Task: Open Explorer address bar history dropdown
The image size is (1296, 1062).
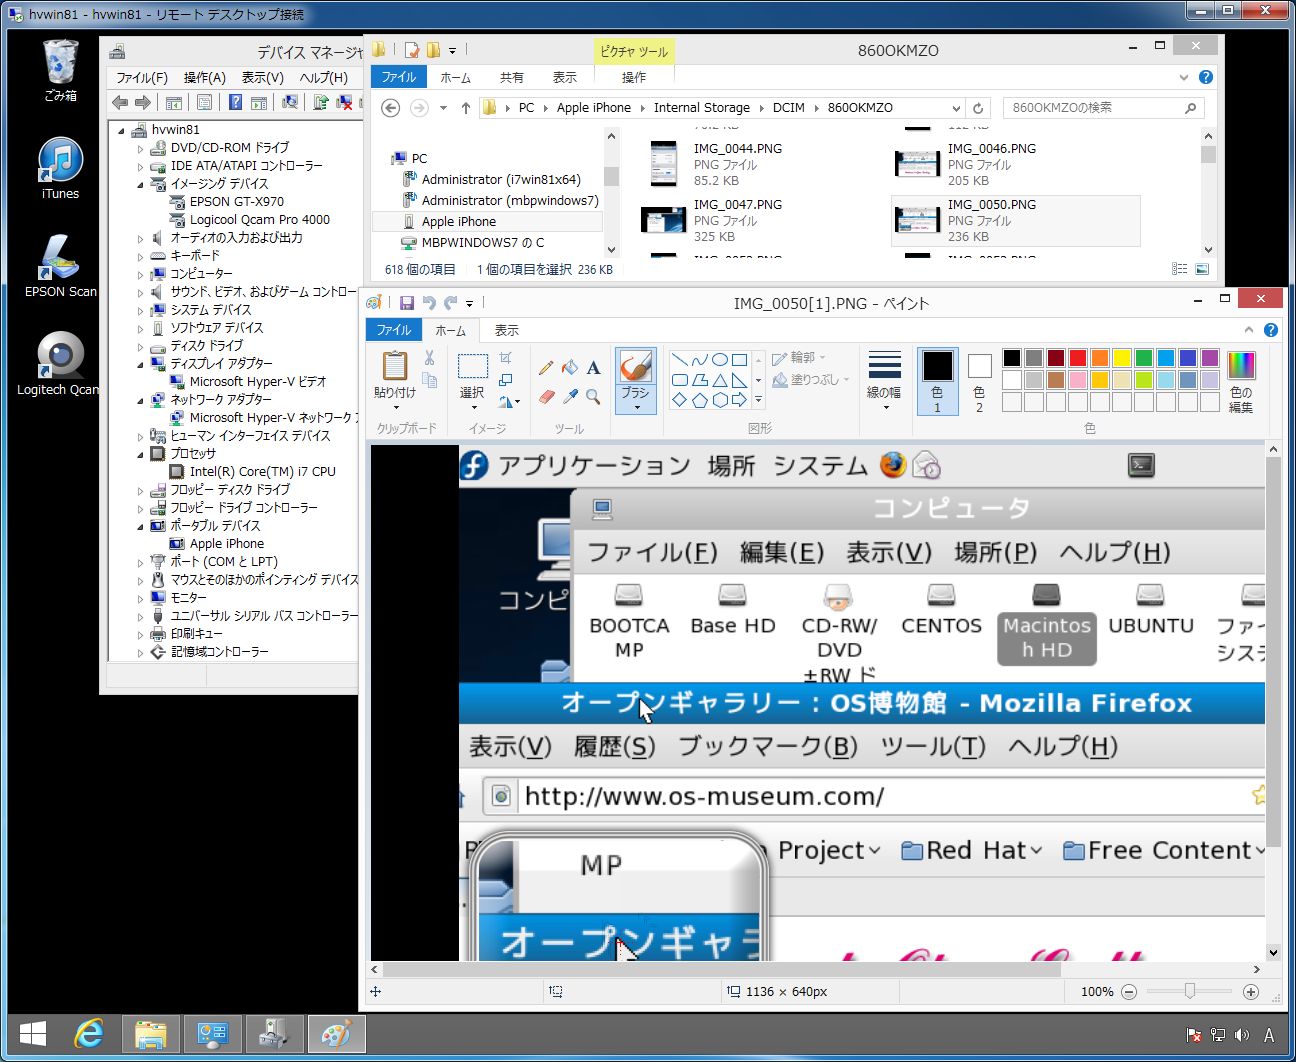Action: point(957,108)
